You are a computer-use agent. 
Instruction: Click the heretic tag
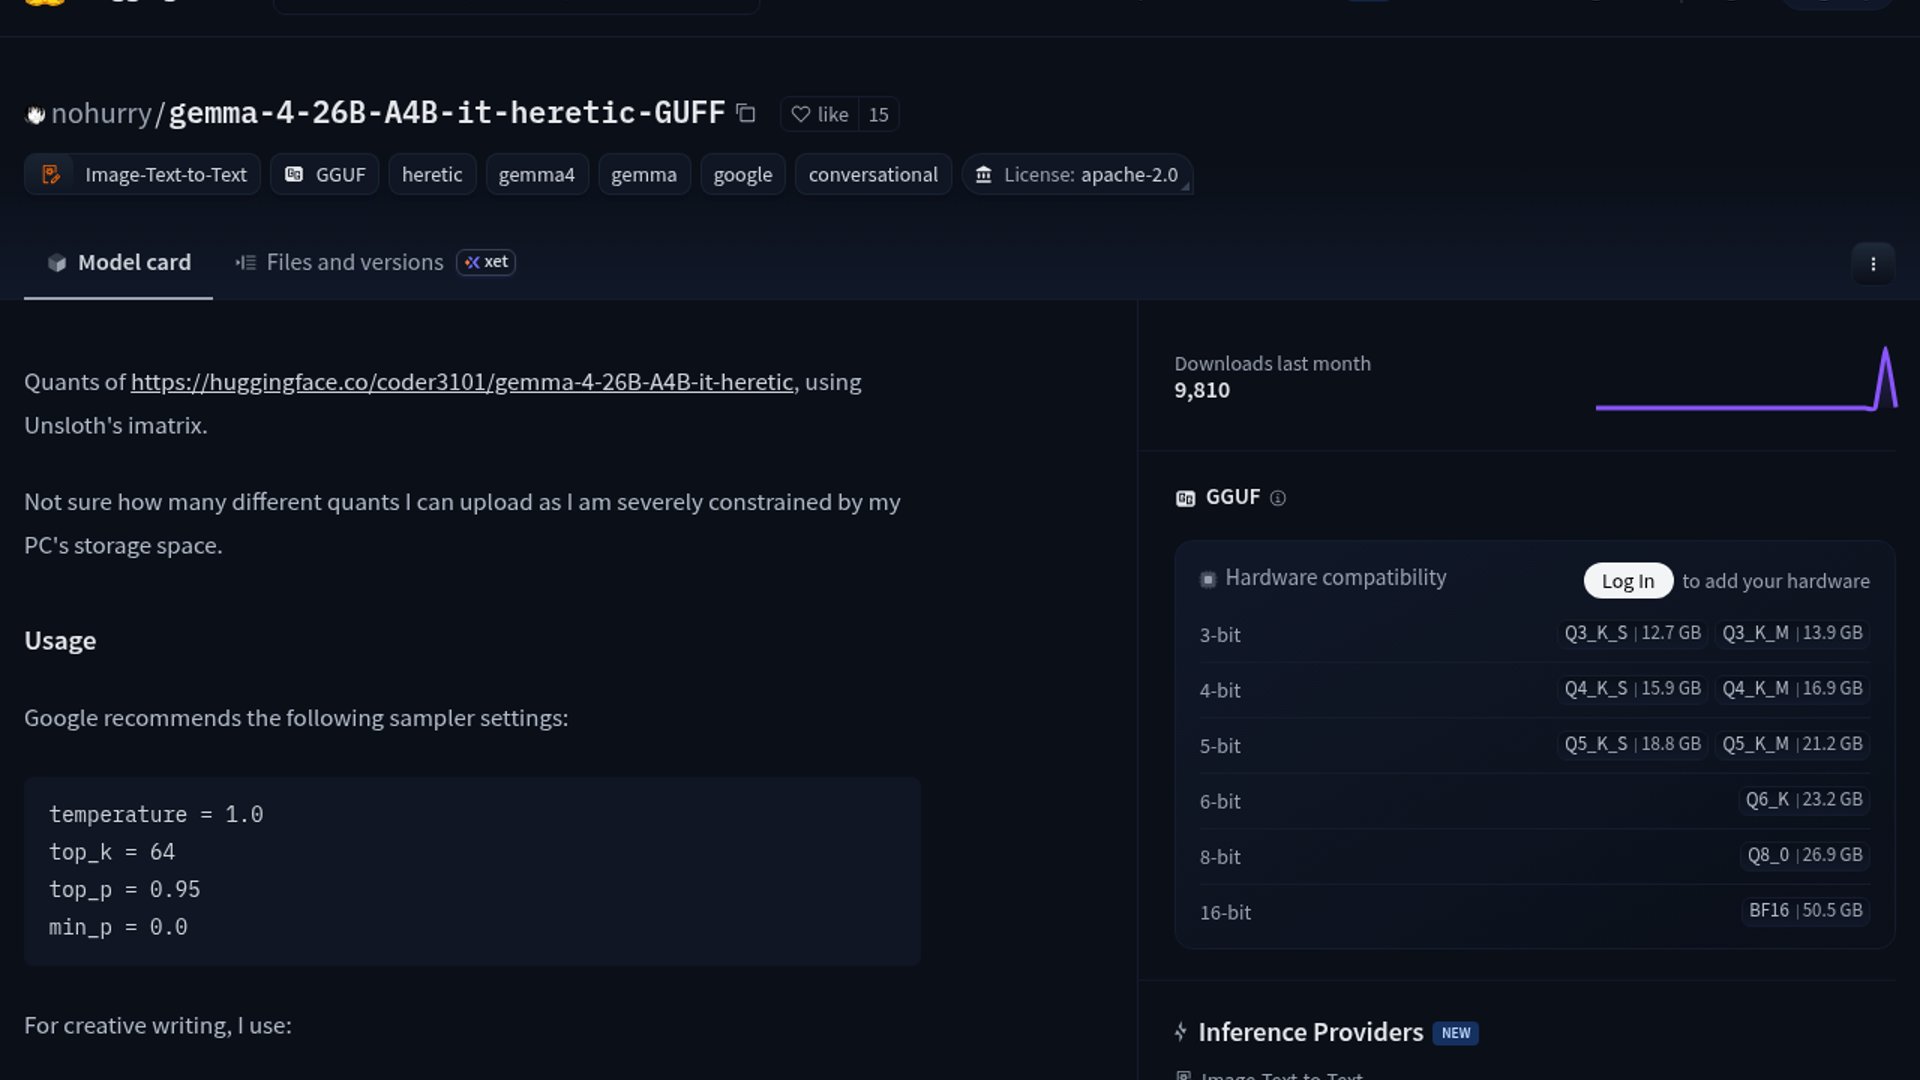point(432,175)
